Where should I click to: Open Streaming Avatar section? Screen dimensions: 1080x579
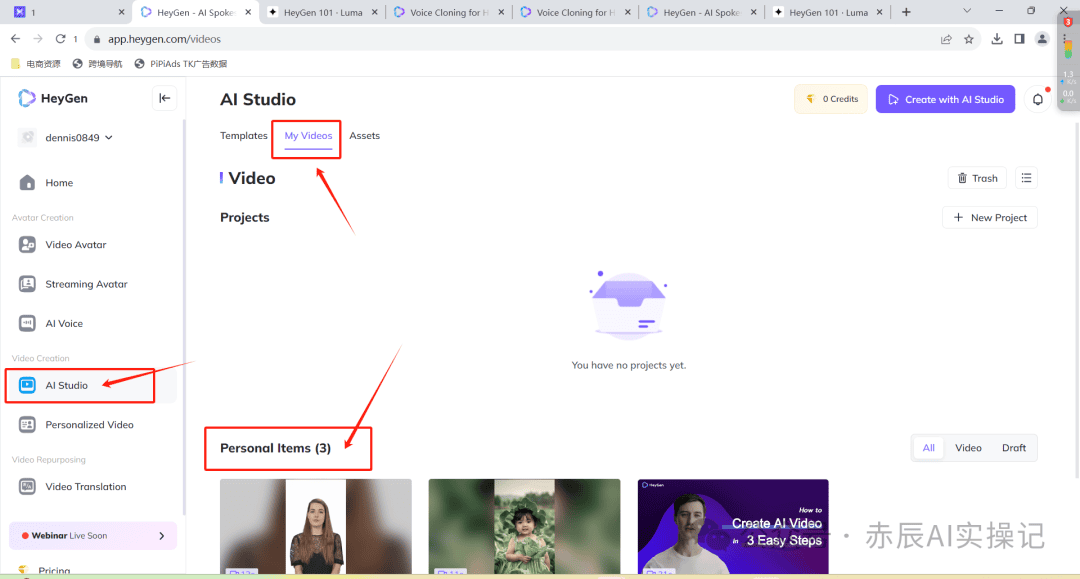86,284
